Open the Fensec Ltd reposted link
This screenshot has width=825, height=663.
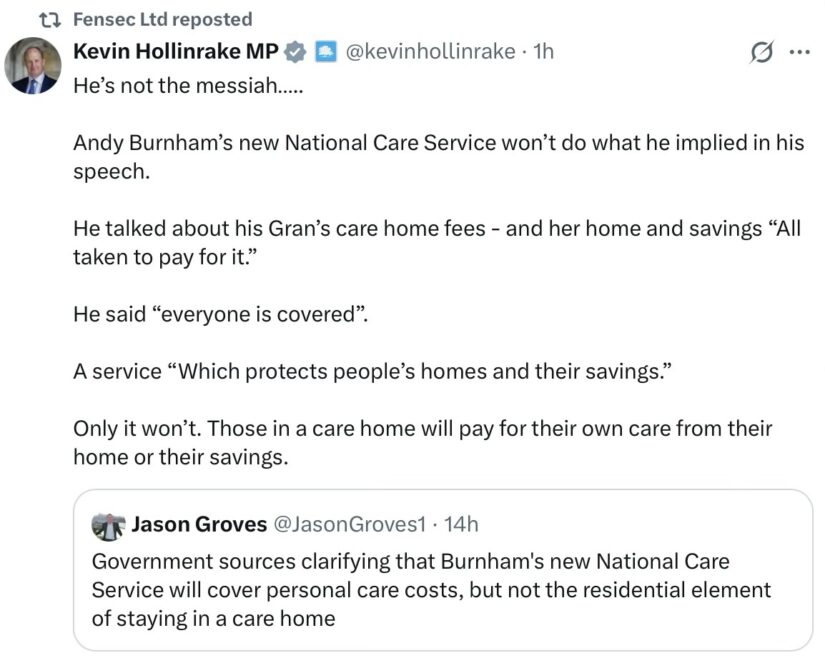[163, 19]
